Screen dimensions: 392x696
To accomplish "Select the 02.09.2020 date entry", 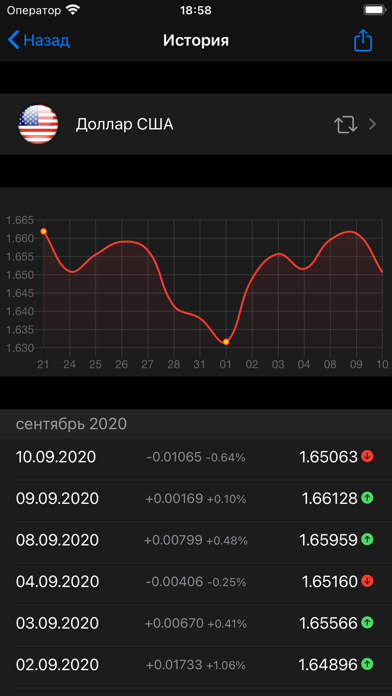I will 57,665.
